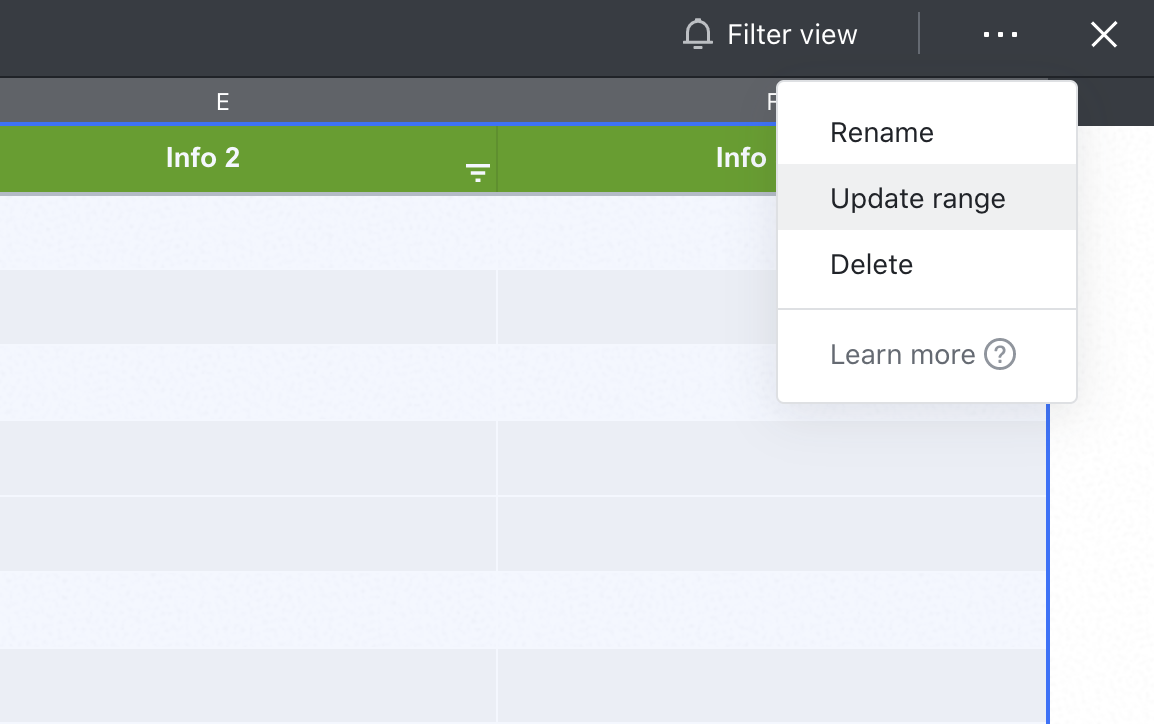This screenshot has height=724, width=1154.
Task: Click the Filter view label text
Action: point(792,35)
